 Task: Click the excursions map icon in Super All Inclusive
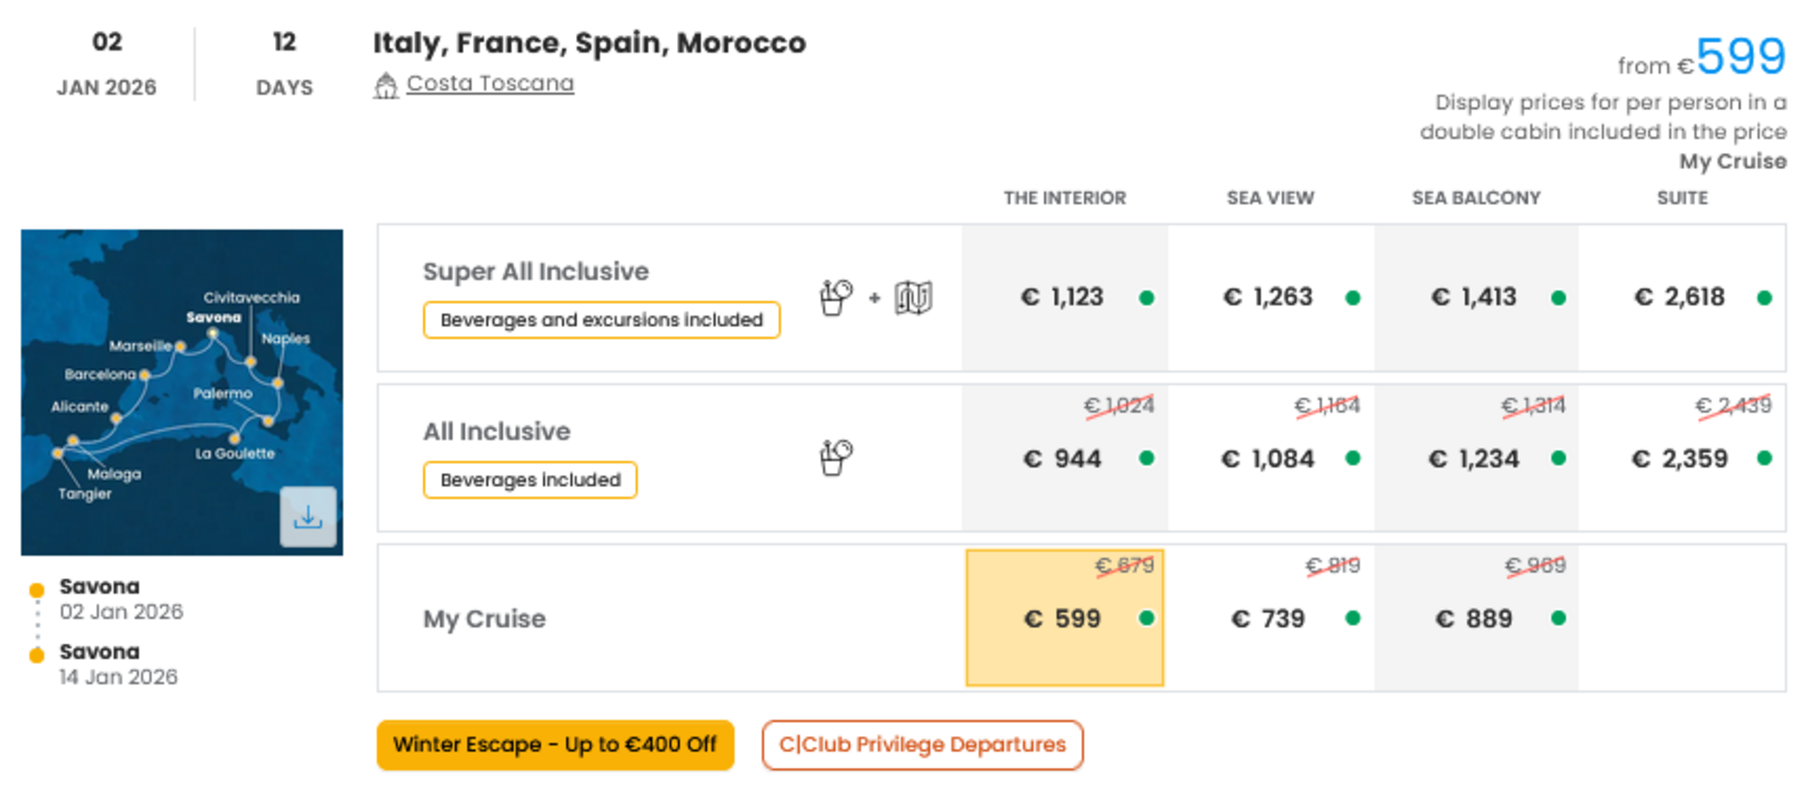click(913, 297)
